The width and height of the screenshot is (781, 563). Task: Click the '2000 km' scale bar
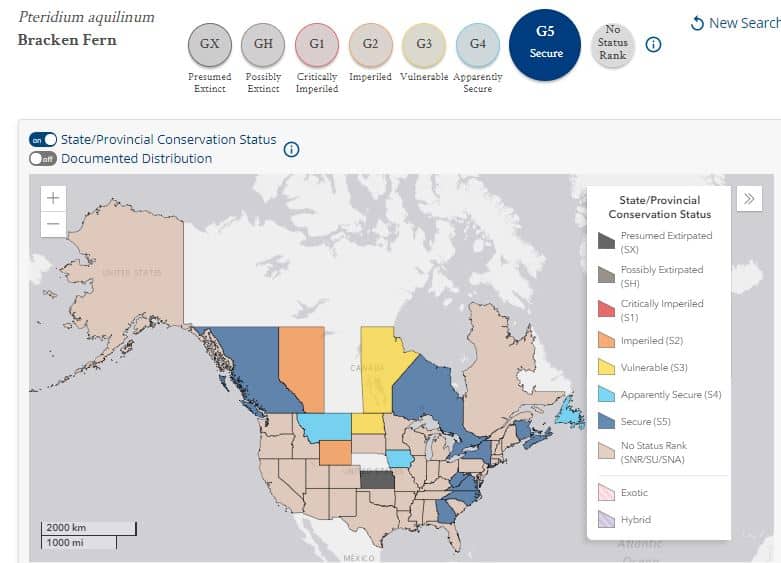click(x=88, y=528)
